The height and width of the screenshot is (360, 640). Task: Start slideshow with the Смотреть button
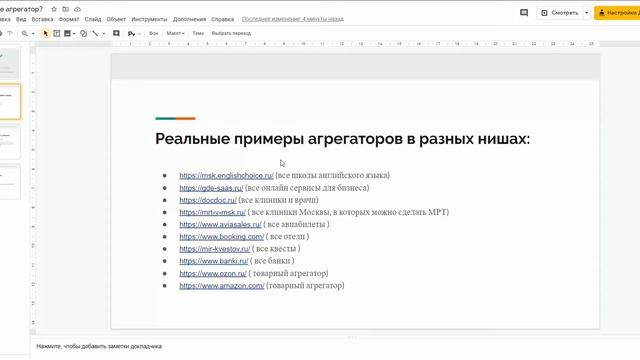point(560,13)
